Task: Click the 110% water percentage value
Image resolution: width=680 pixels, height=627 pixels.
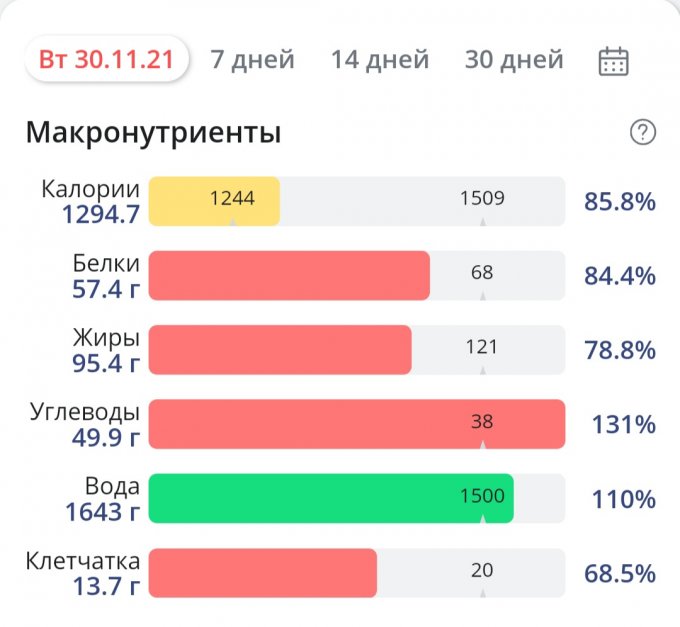Action: (624, 499)
